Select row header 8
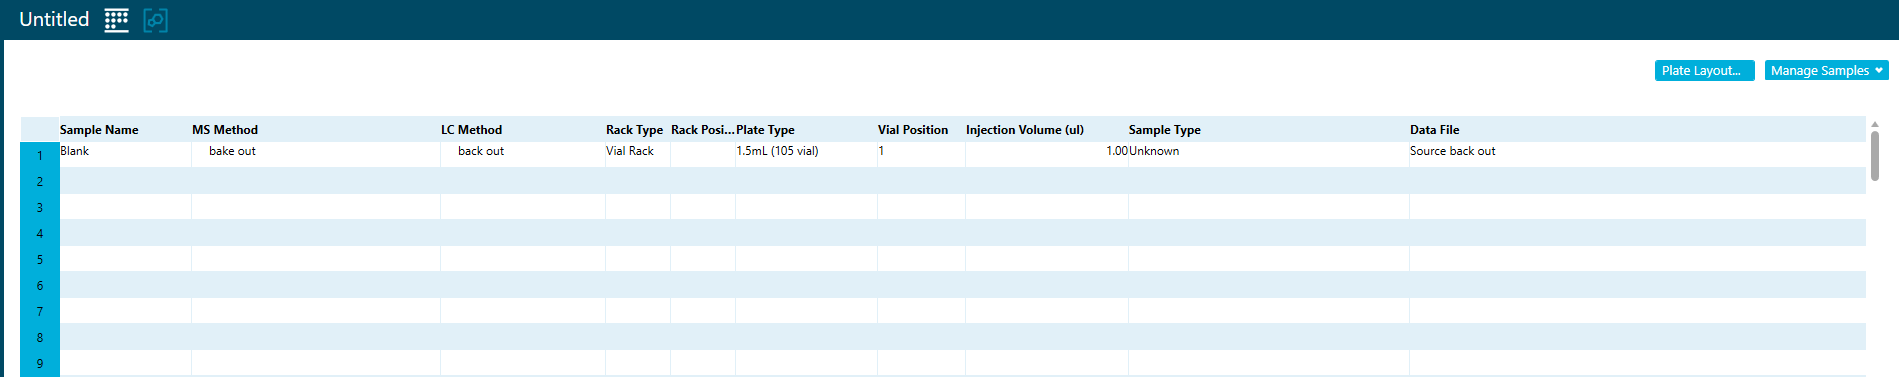This screenshot has height=377, width=1899. pyautogui.click(x=40, y=337)
